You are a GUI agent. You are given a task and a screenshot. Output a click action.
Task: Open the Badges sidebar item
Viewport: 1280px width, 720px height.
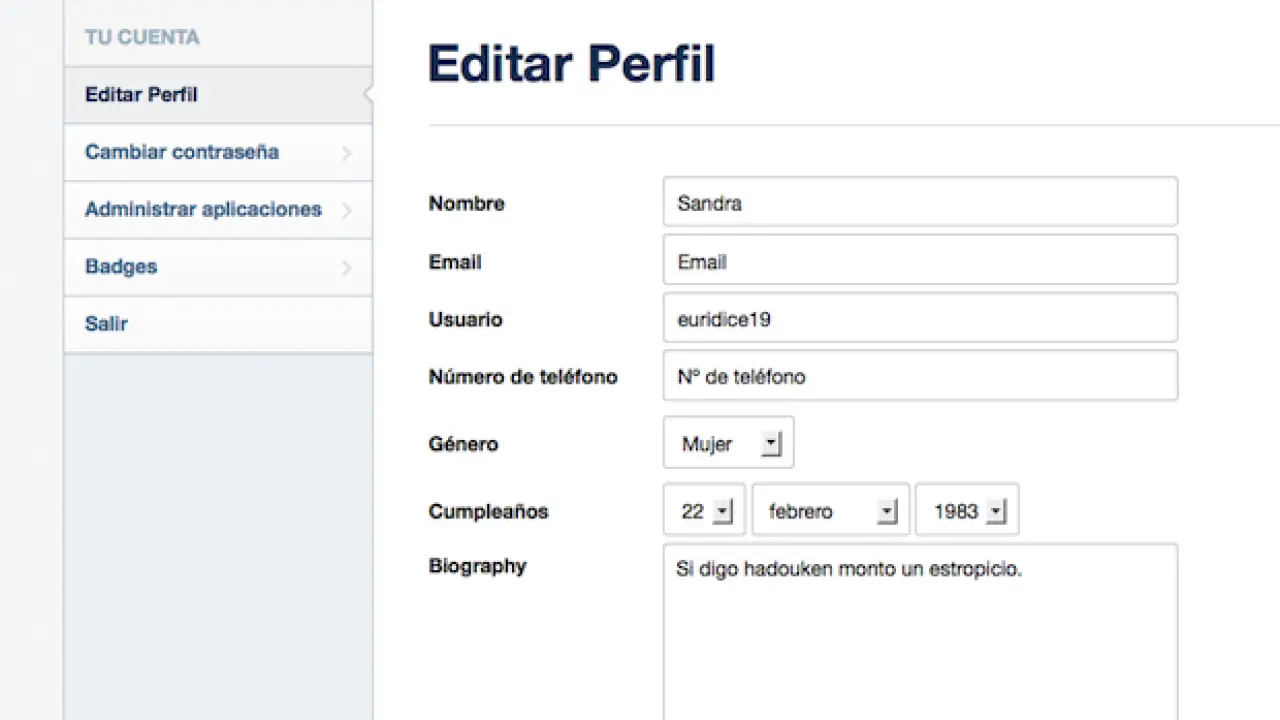click(121, 266)
